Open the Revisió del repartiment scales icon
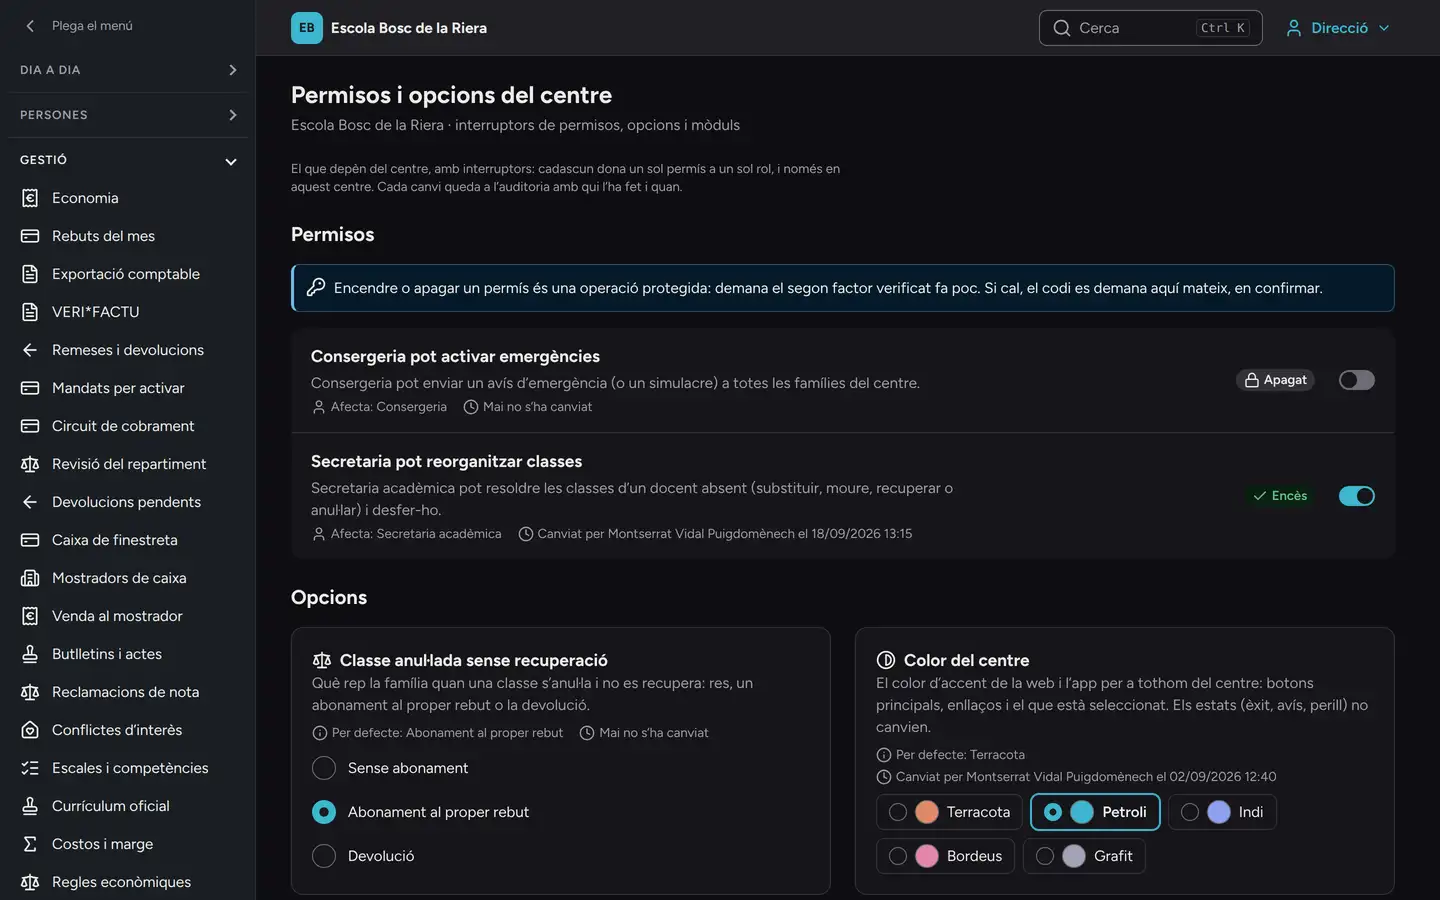This screenshot has width=1440, height=900. coord(30,464)
